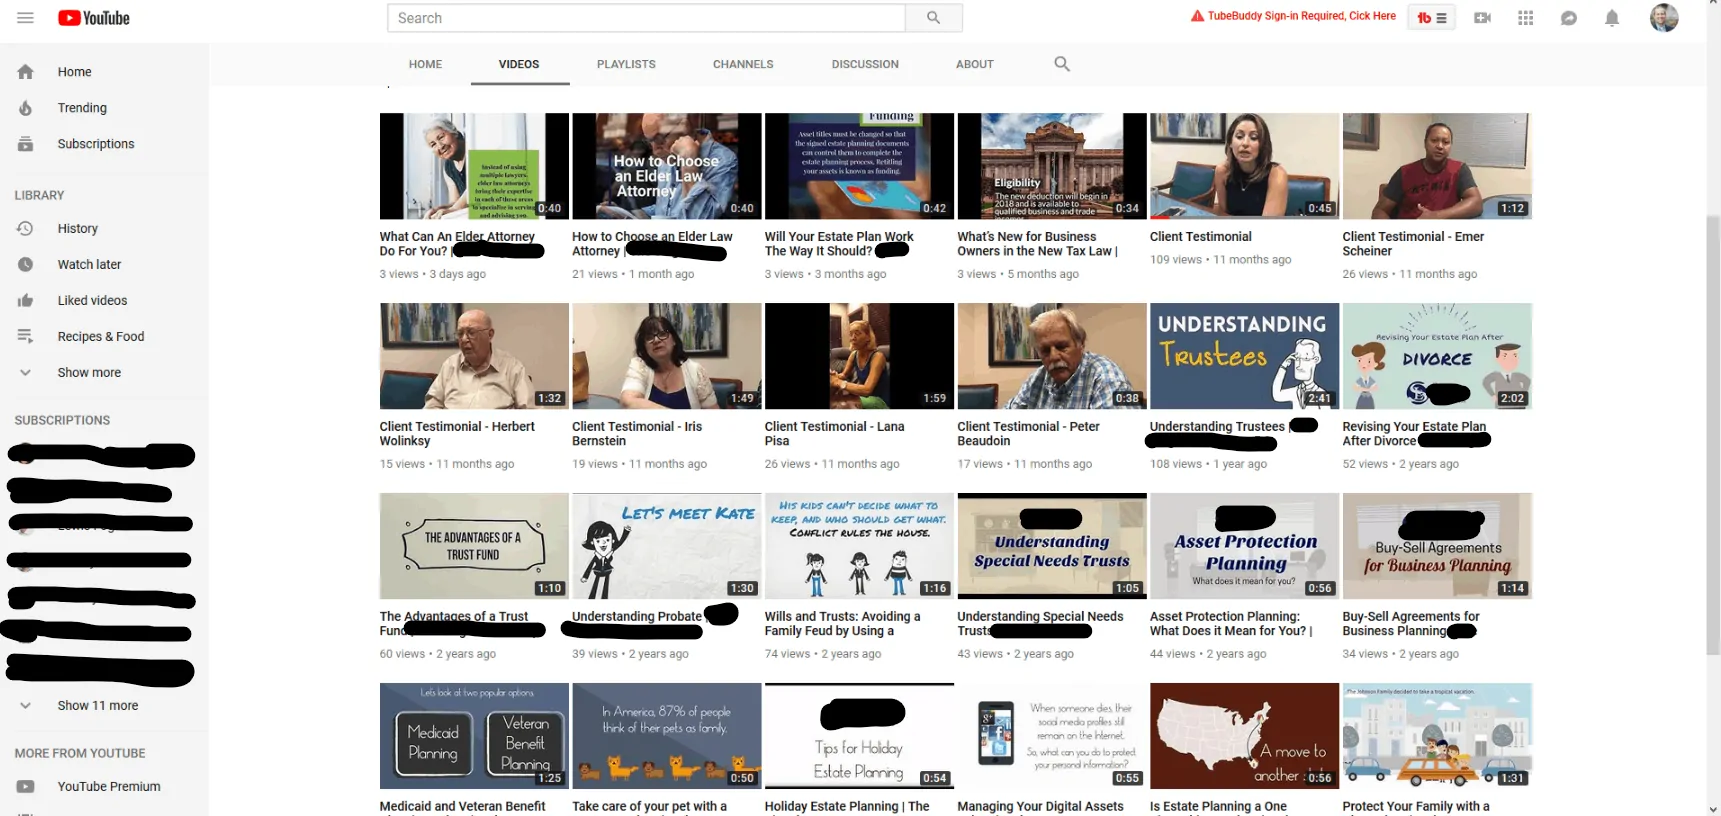Open the About tab
Image resolution: width=1721 pixels, height=816 pixels.
[x=974, y=64]
